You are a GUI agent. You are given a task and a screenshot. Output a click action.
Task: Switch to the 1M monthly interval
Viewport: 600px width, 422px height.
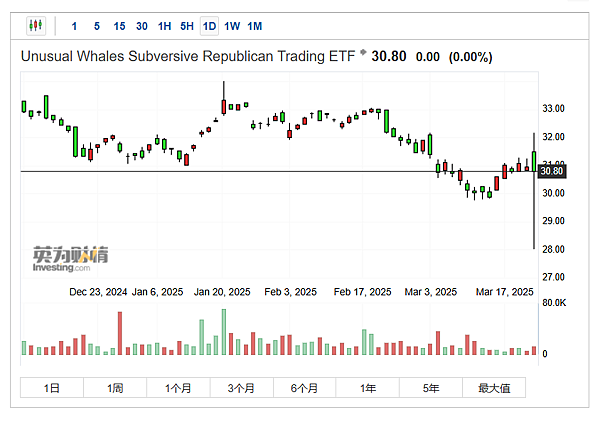pyautogui.click(x=255, y=25)
